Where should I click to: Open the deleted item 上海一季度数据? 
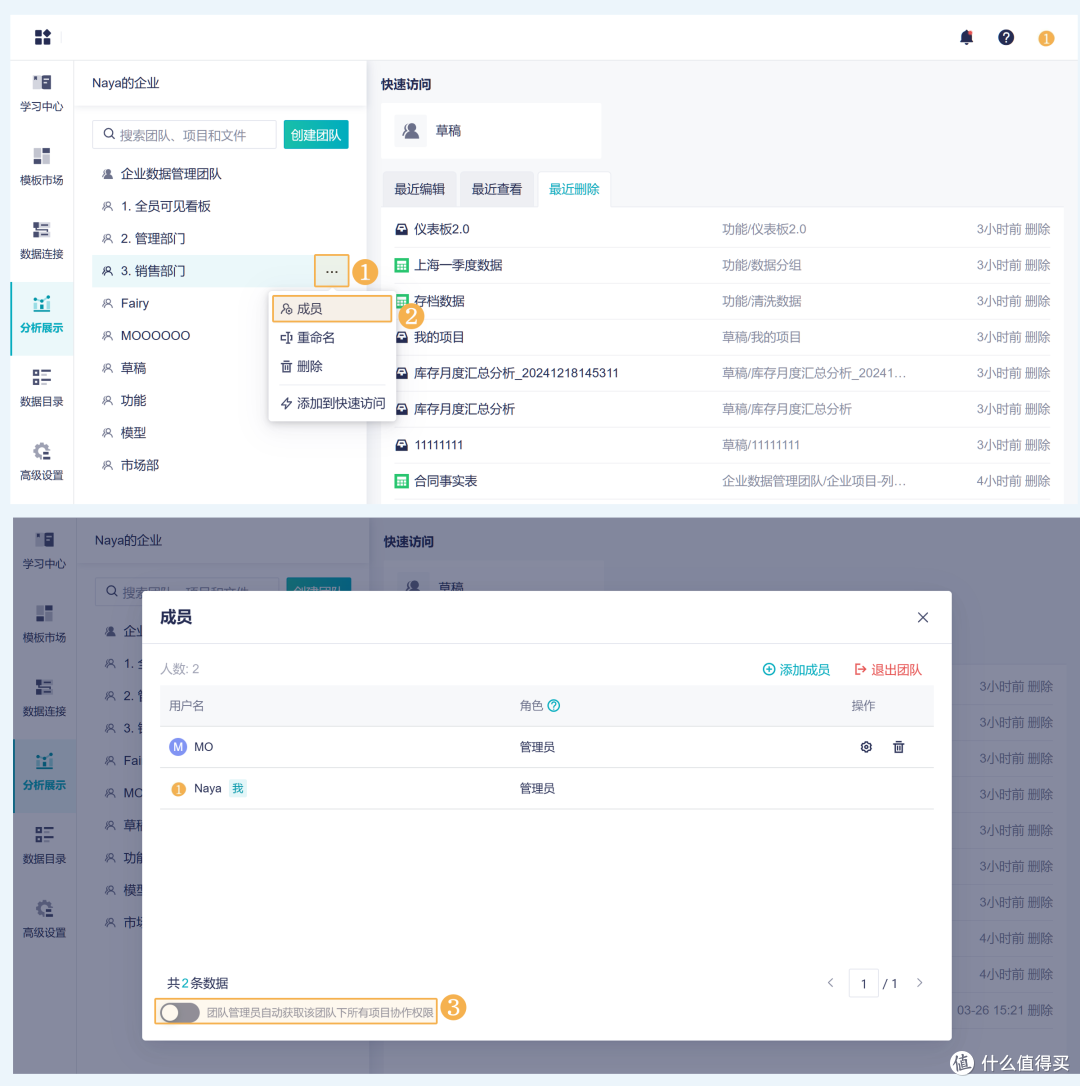458,265
